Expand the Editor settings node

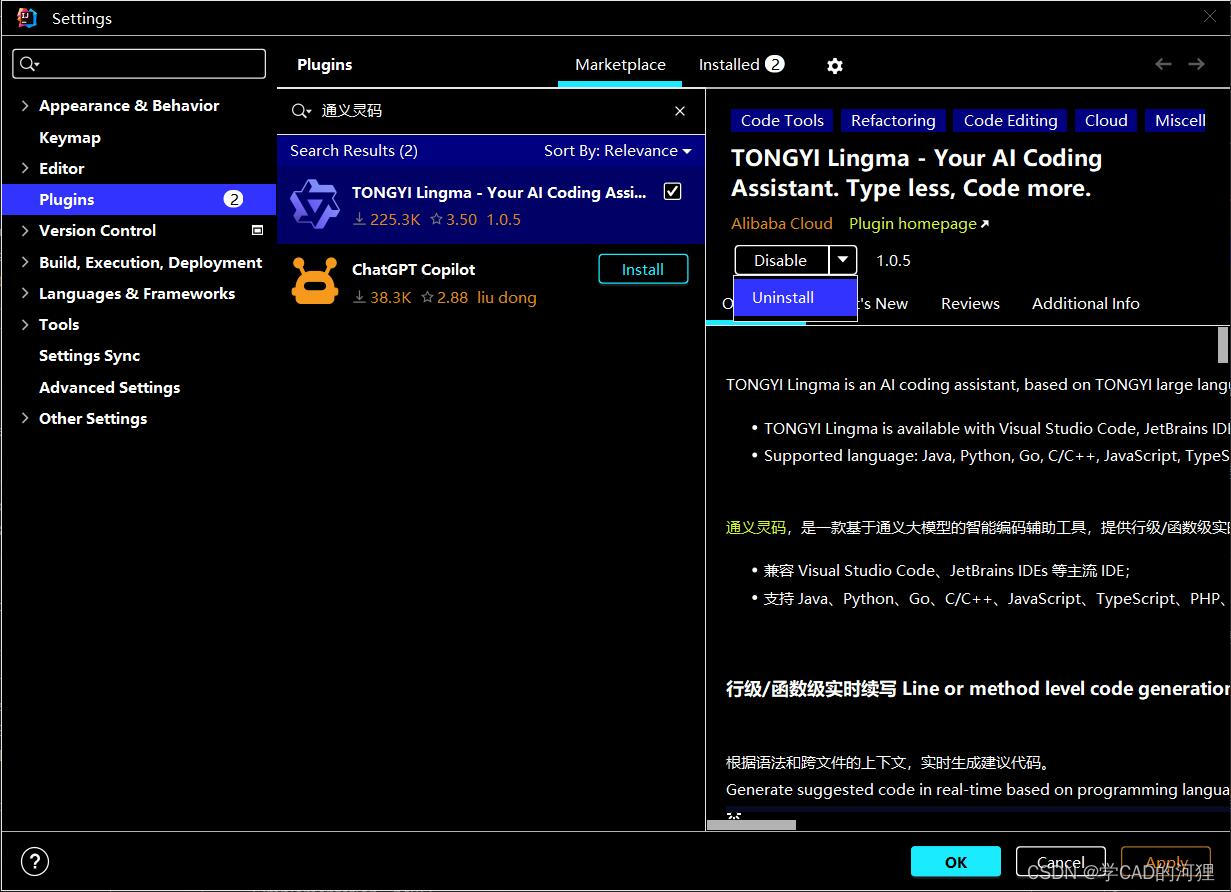pos(25,168)
